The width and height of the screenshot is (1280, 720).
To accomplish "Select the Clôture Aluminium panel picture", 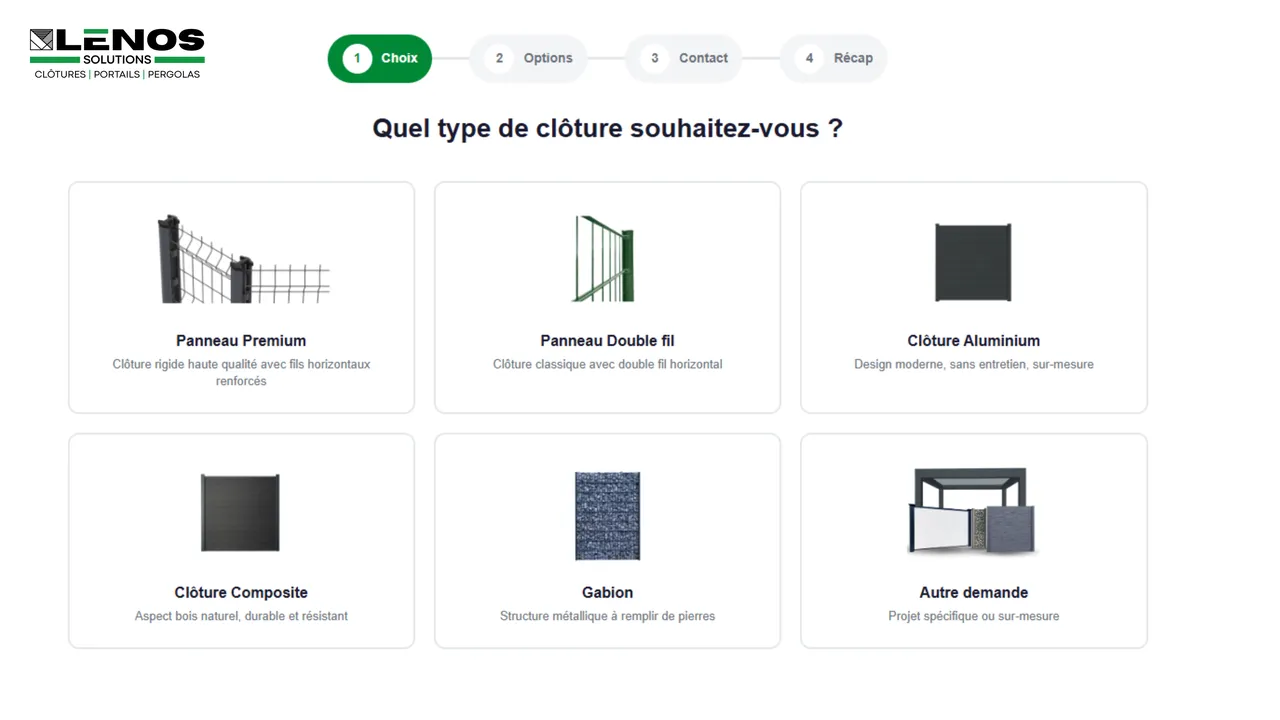I will point(973,262).
